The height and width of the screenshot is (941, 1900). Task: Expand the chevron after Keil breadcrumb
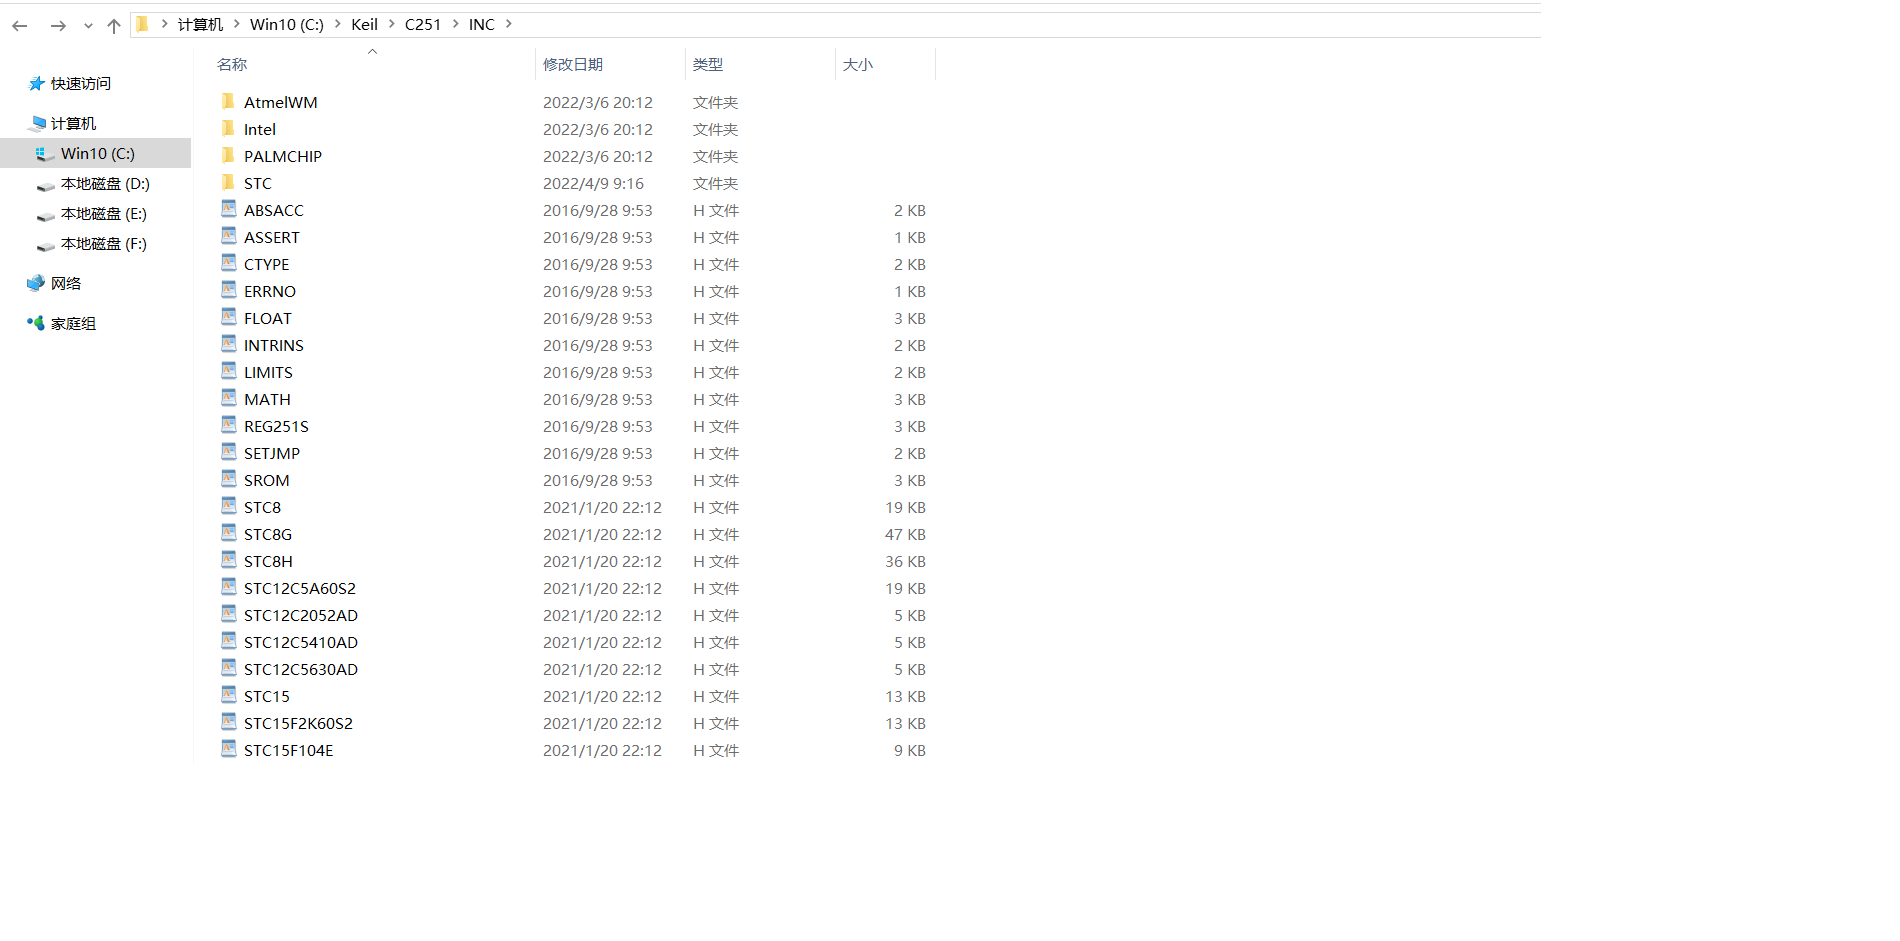pyautogui.click(x=392, y=24)
